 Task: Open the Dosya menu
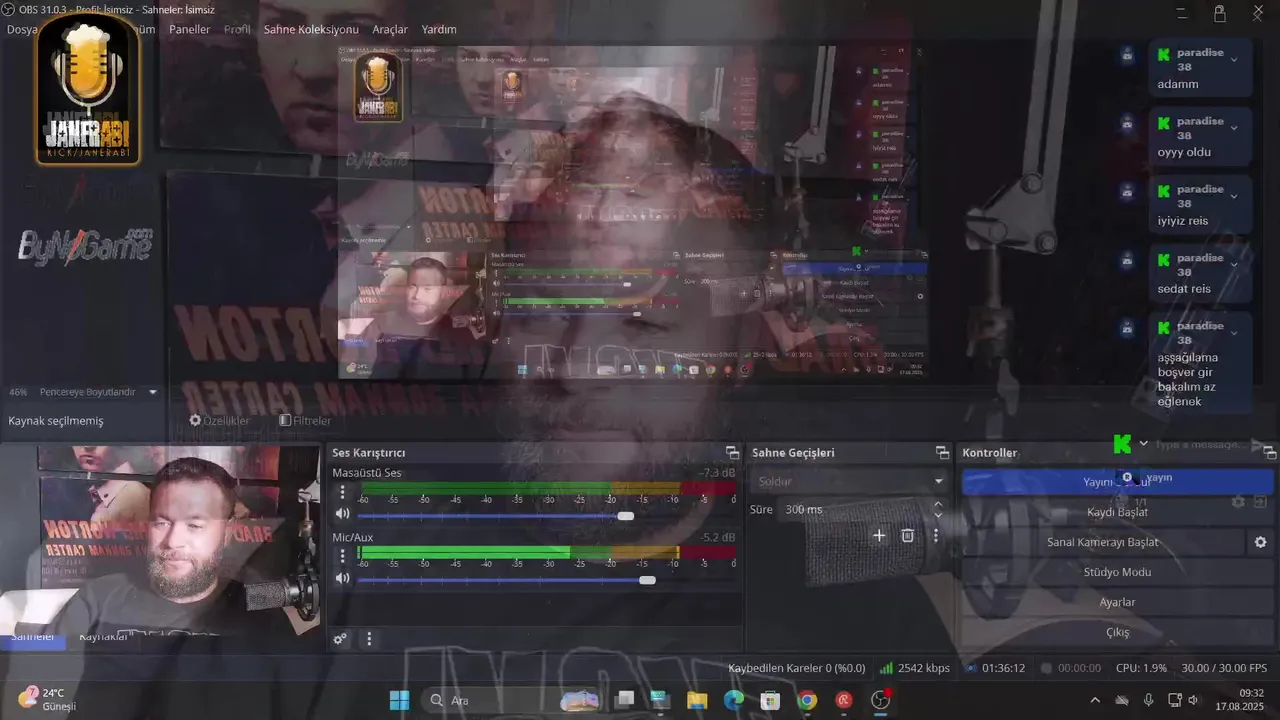point(21,30)
